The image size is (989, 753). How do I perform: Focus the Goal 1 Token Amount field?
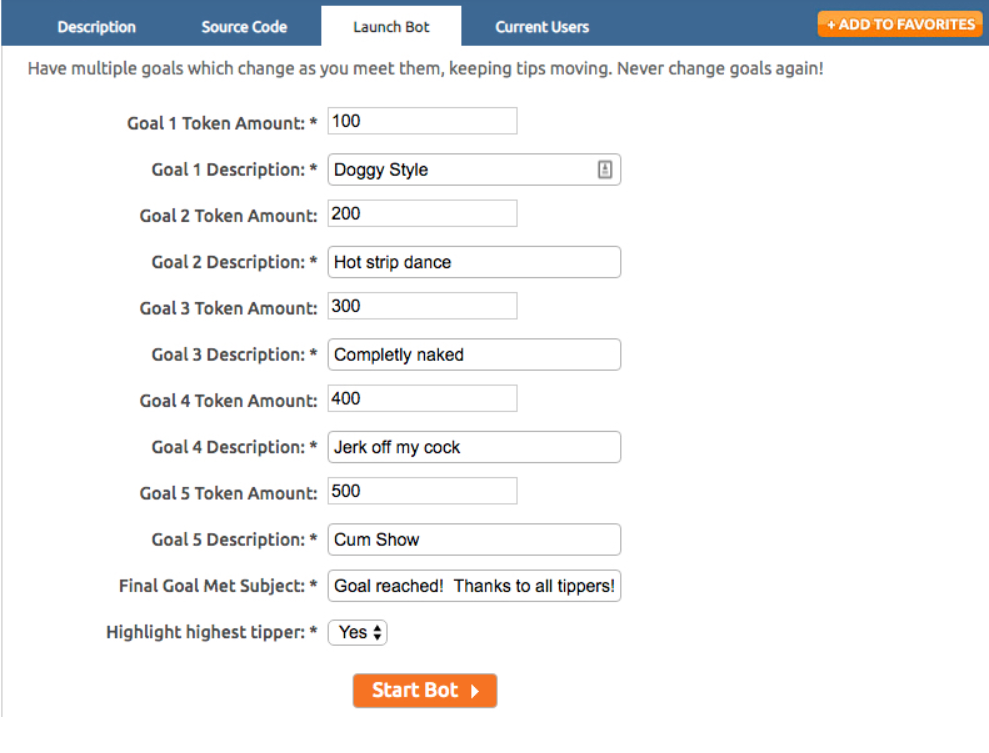[x=422, y=122]
